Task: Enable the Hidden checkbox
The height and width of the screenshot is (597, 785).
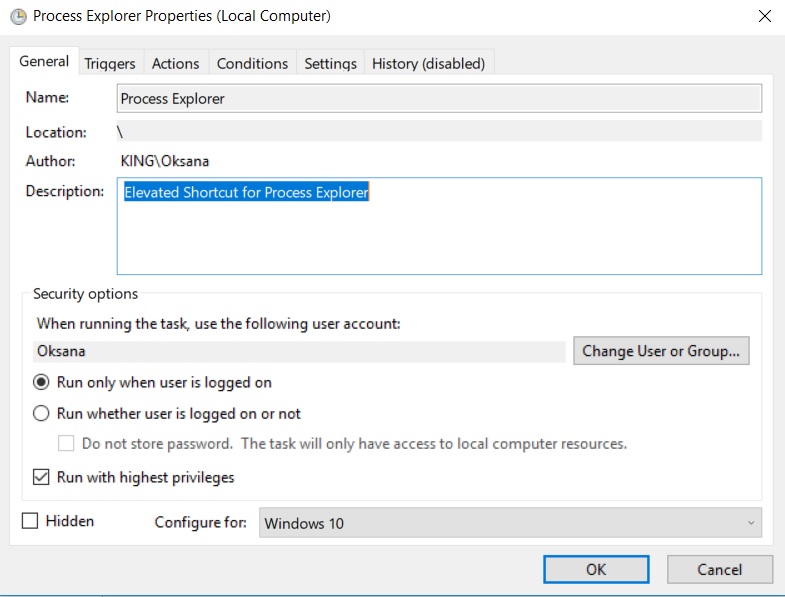Action: 30,521
